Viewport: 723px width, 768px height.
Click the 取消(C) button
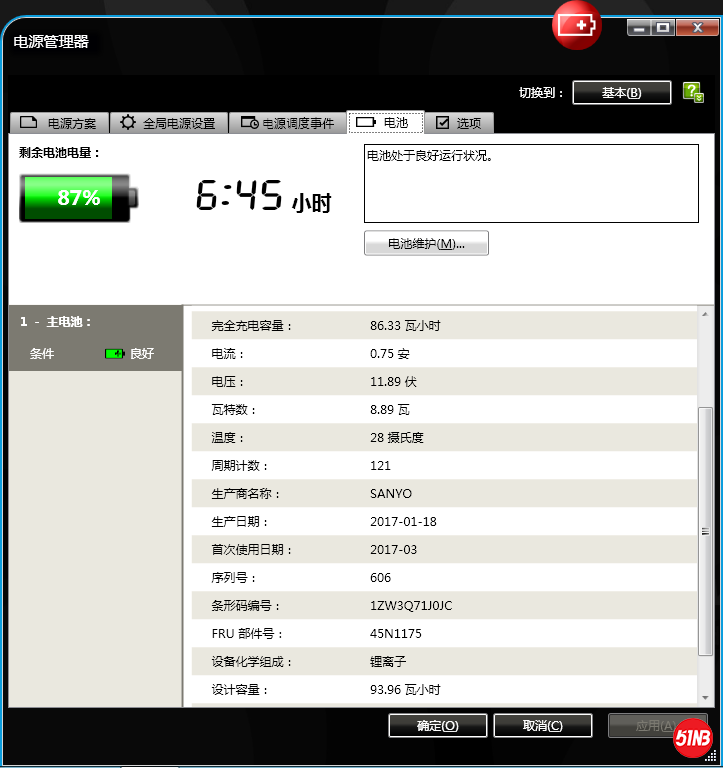pos(542,726)
